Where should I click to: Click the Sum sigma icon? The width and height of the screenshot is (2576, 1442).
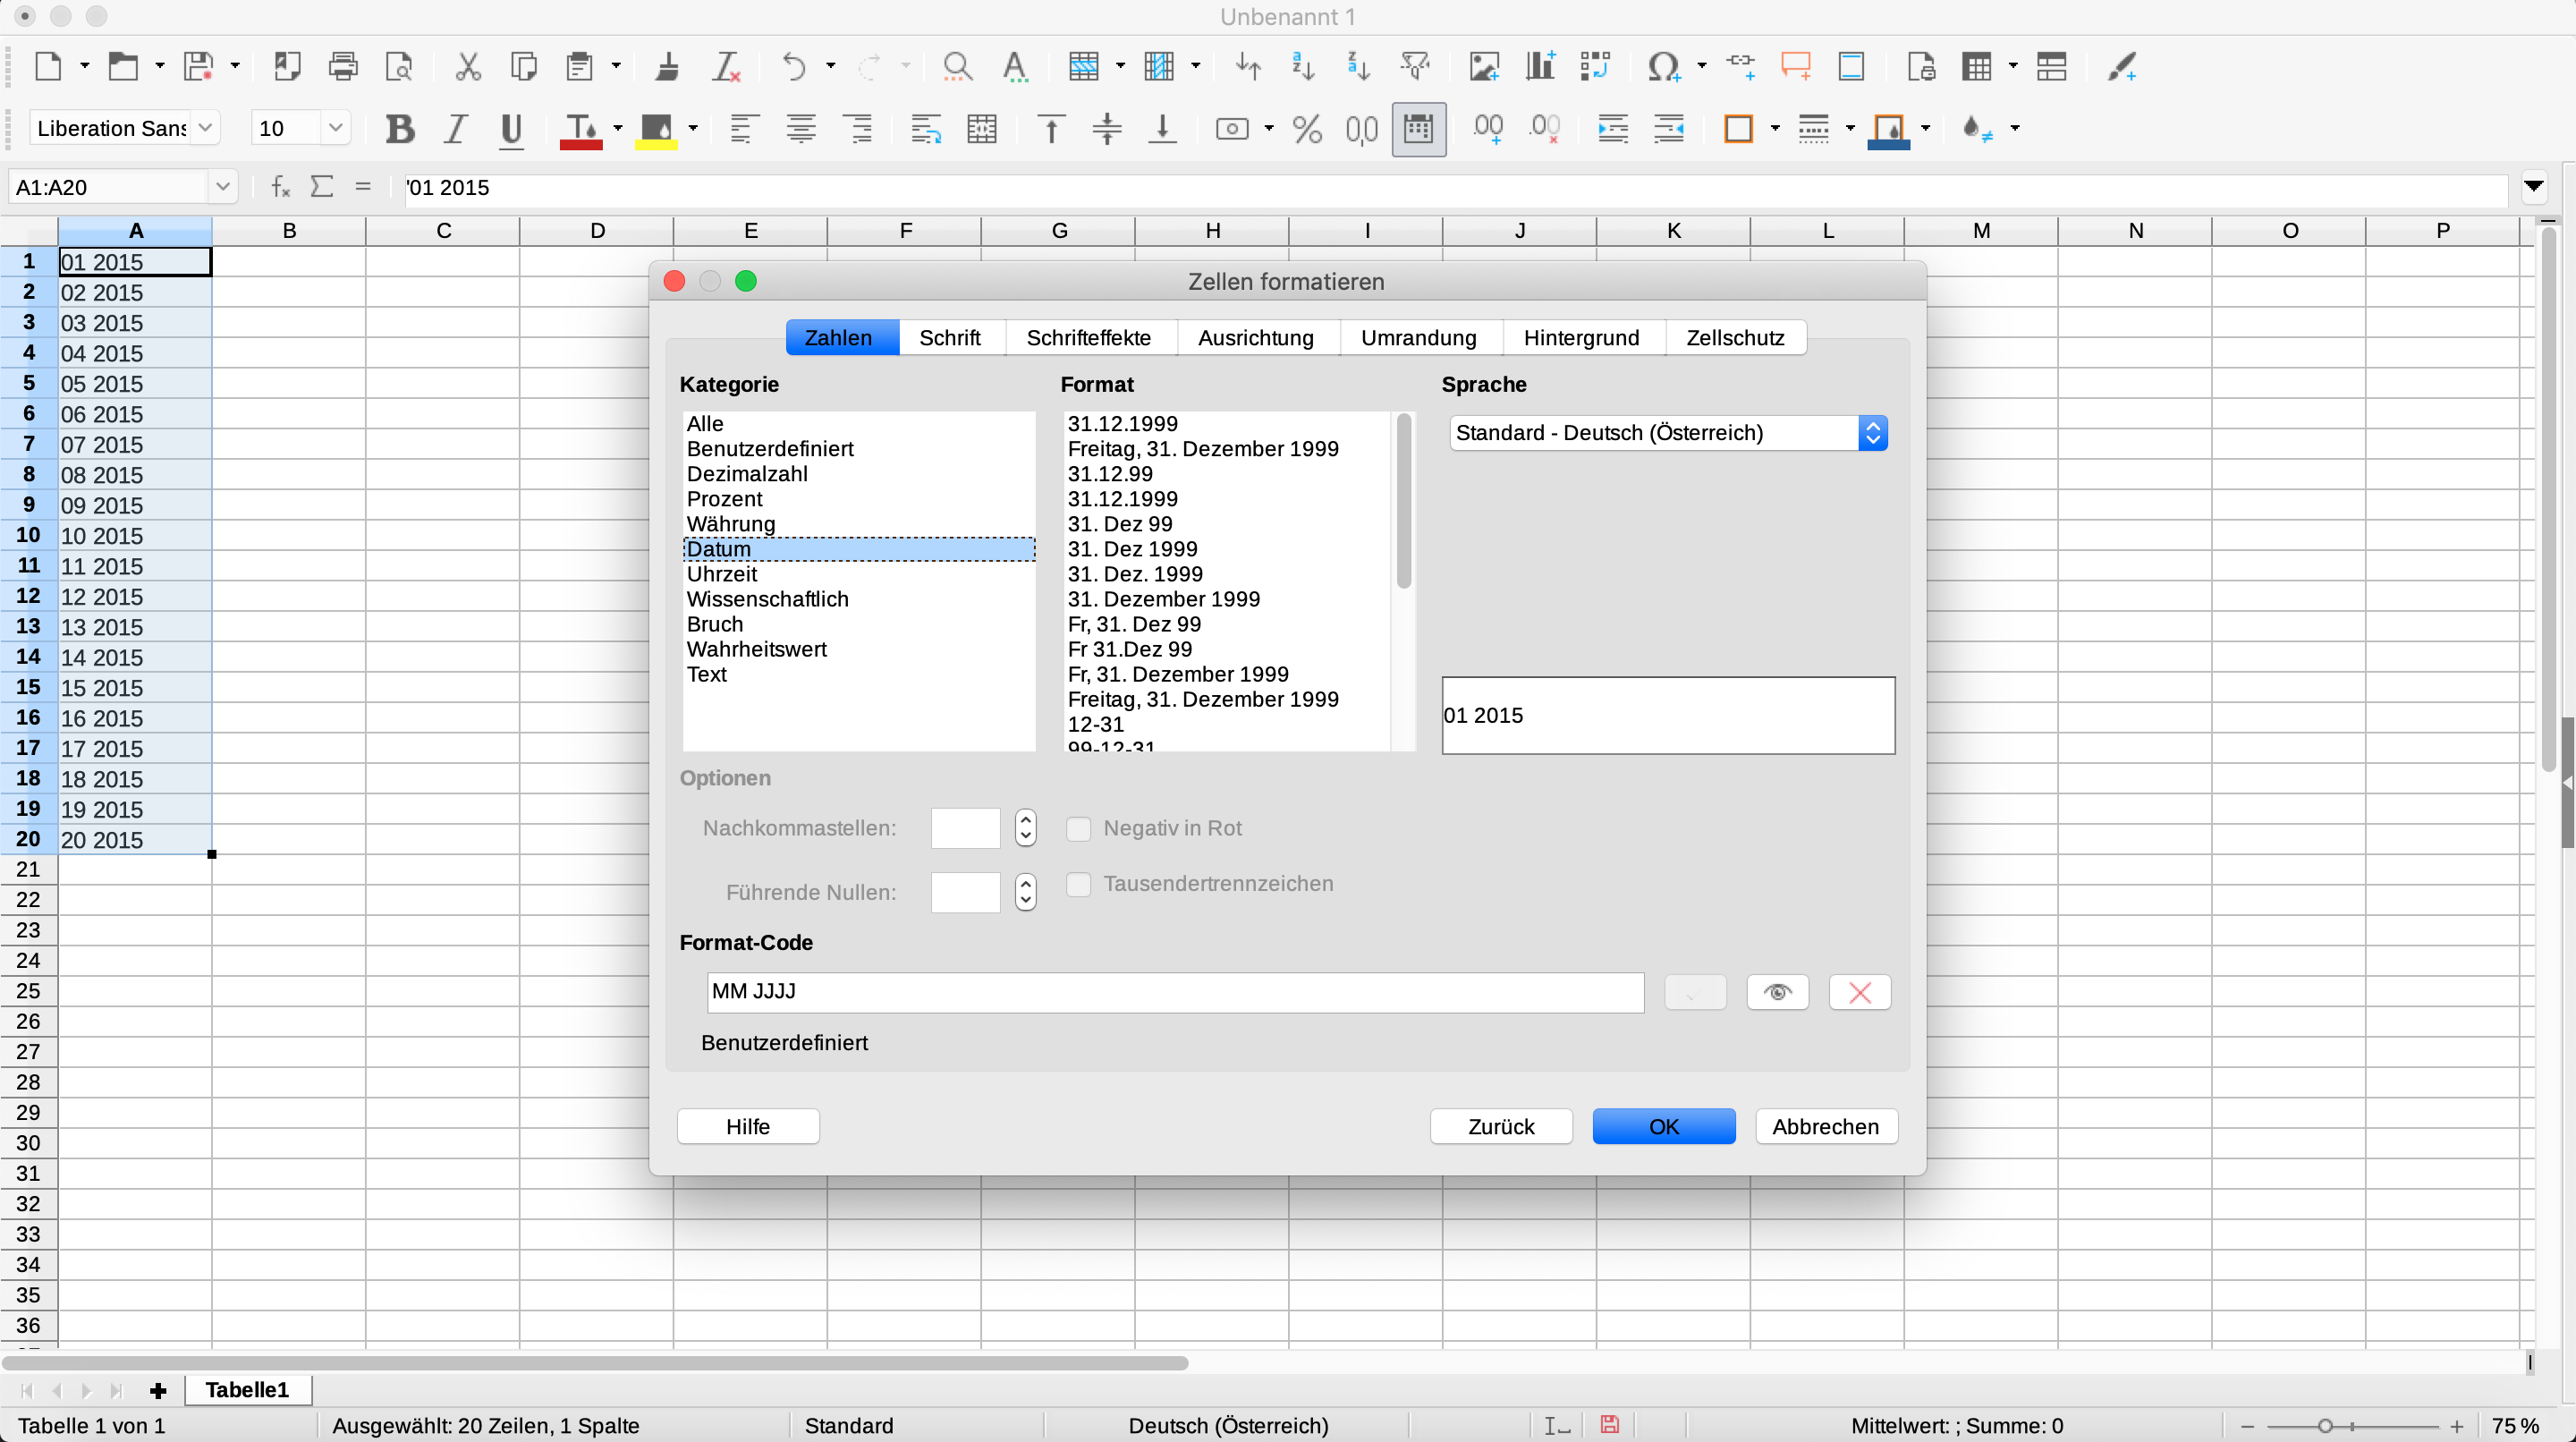pyautogui.click(x=321, y=187)
